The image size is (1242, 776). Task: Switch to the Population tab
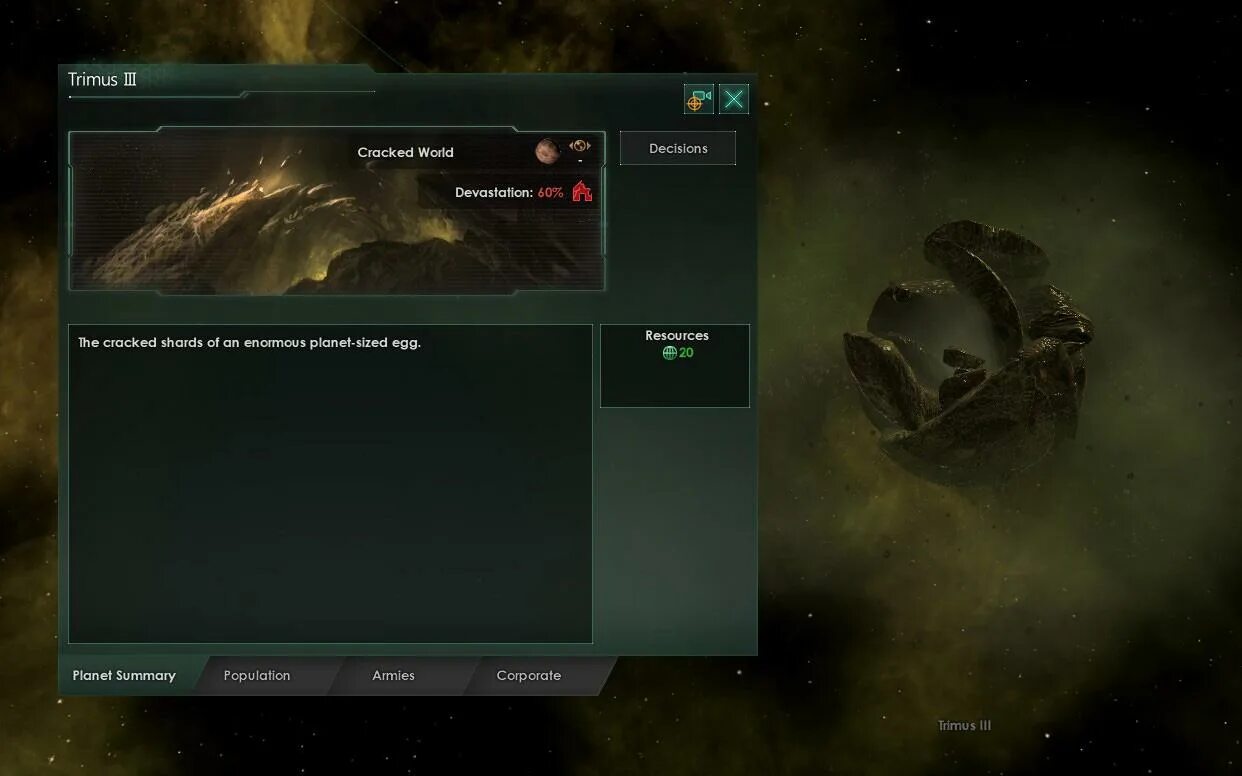(x=257, y=675)
